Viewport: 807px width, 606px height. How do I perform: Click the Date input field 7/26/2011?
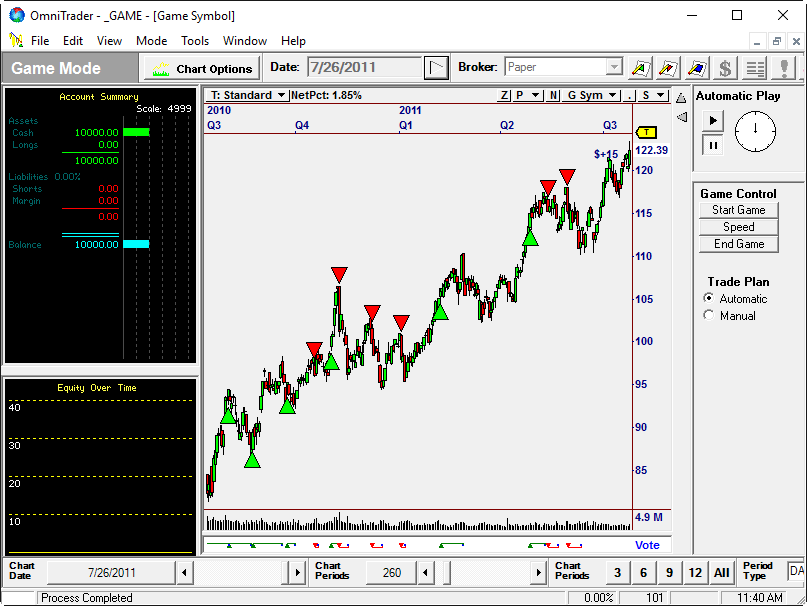(364, 67)
